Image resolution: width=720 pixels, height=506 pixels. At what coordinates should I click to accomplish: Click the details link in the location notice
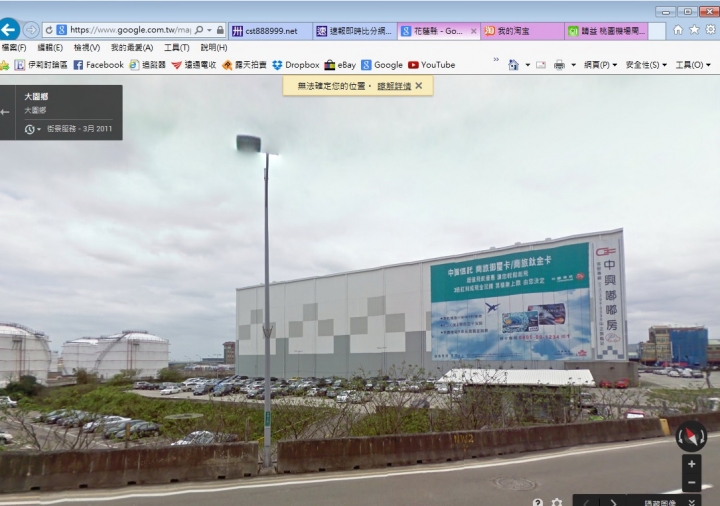click(394, 86)
